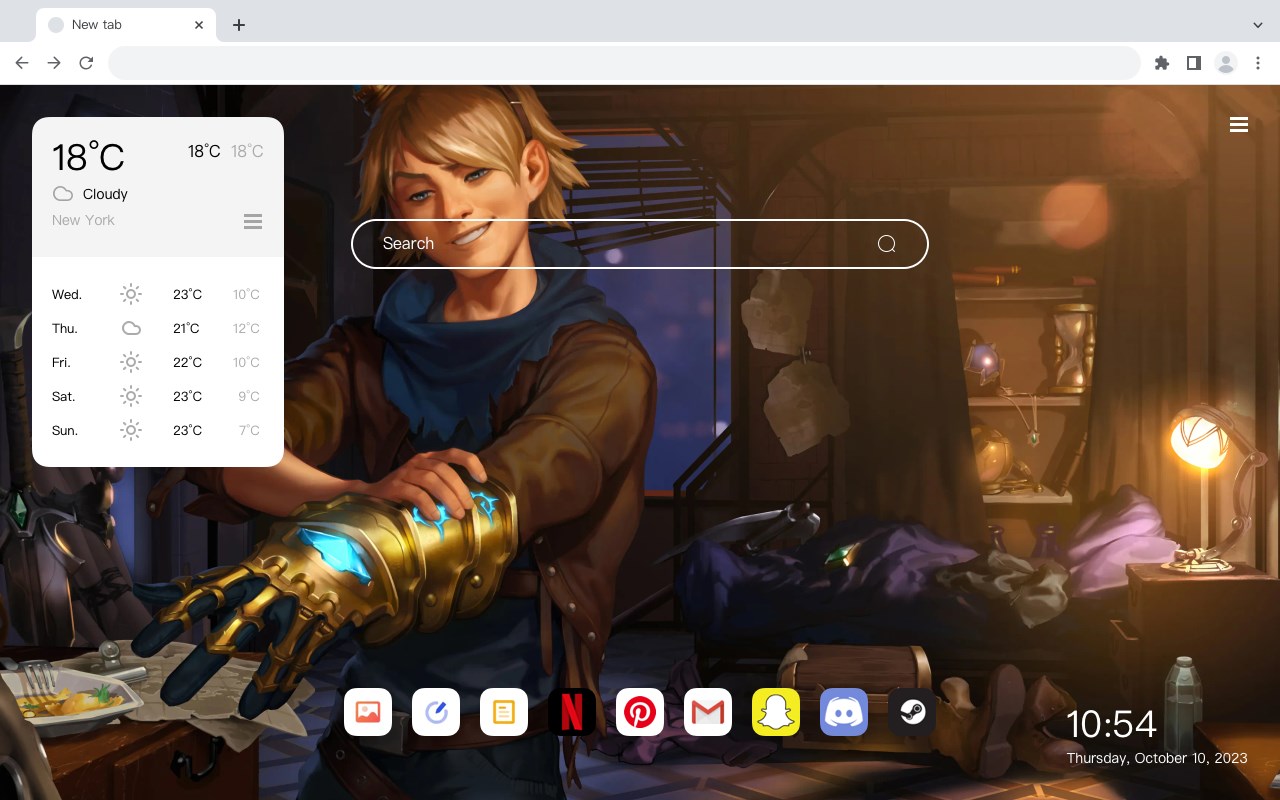
Task: Select the Sun. forecast day label
Action: [x=65, y=430]
